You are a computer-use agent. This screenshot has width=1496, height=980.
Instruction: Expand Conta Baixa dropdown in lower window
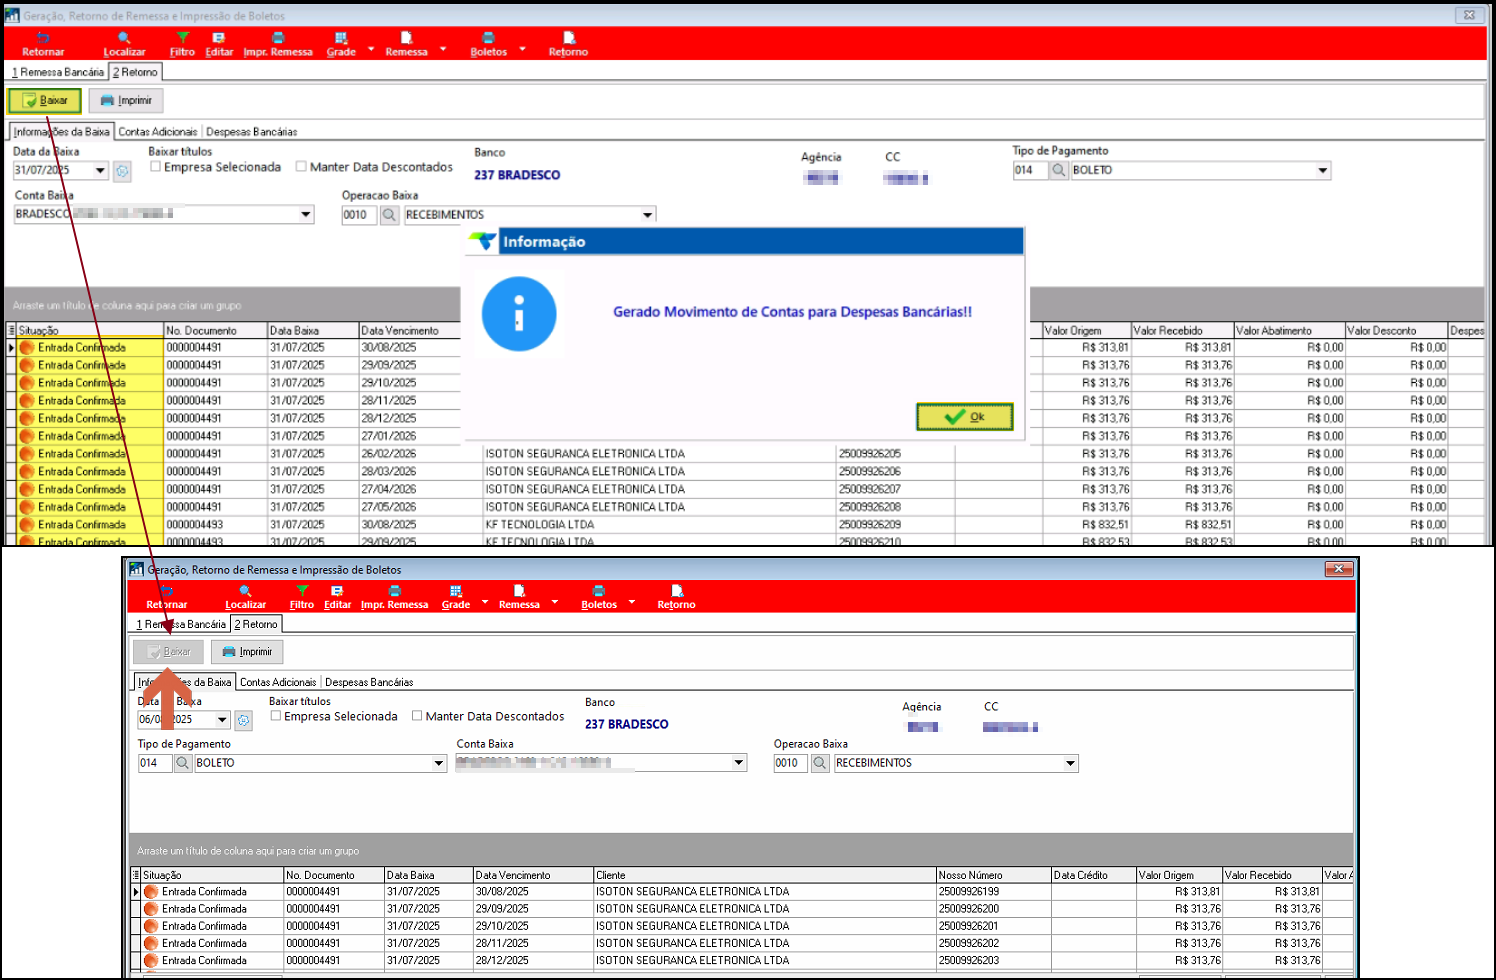[x=740, y=763]
